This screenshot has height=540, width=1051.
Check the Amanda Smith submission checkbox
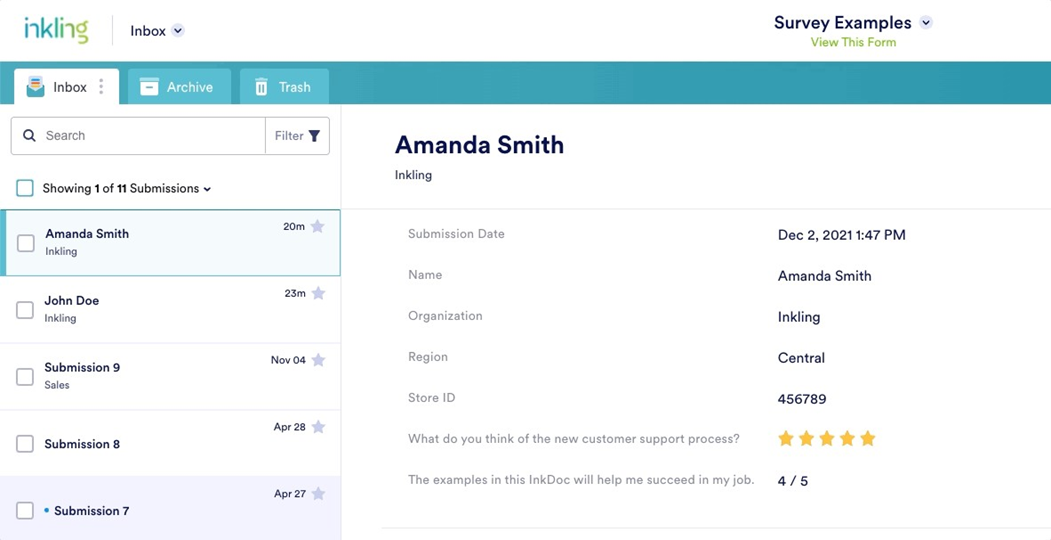26,243
